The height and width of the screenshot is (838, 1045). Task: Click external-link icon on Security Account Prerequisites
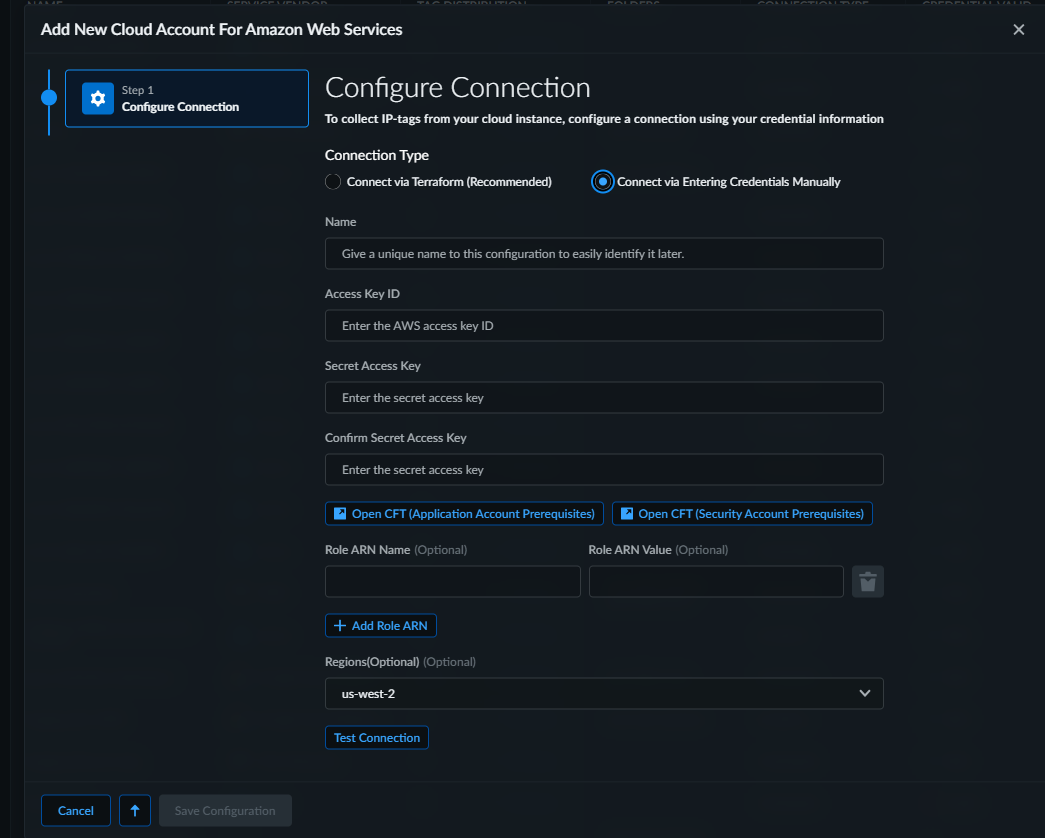627,514
